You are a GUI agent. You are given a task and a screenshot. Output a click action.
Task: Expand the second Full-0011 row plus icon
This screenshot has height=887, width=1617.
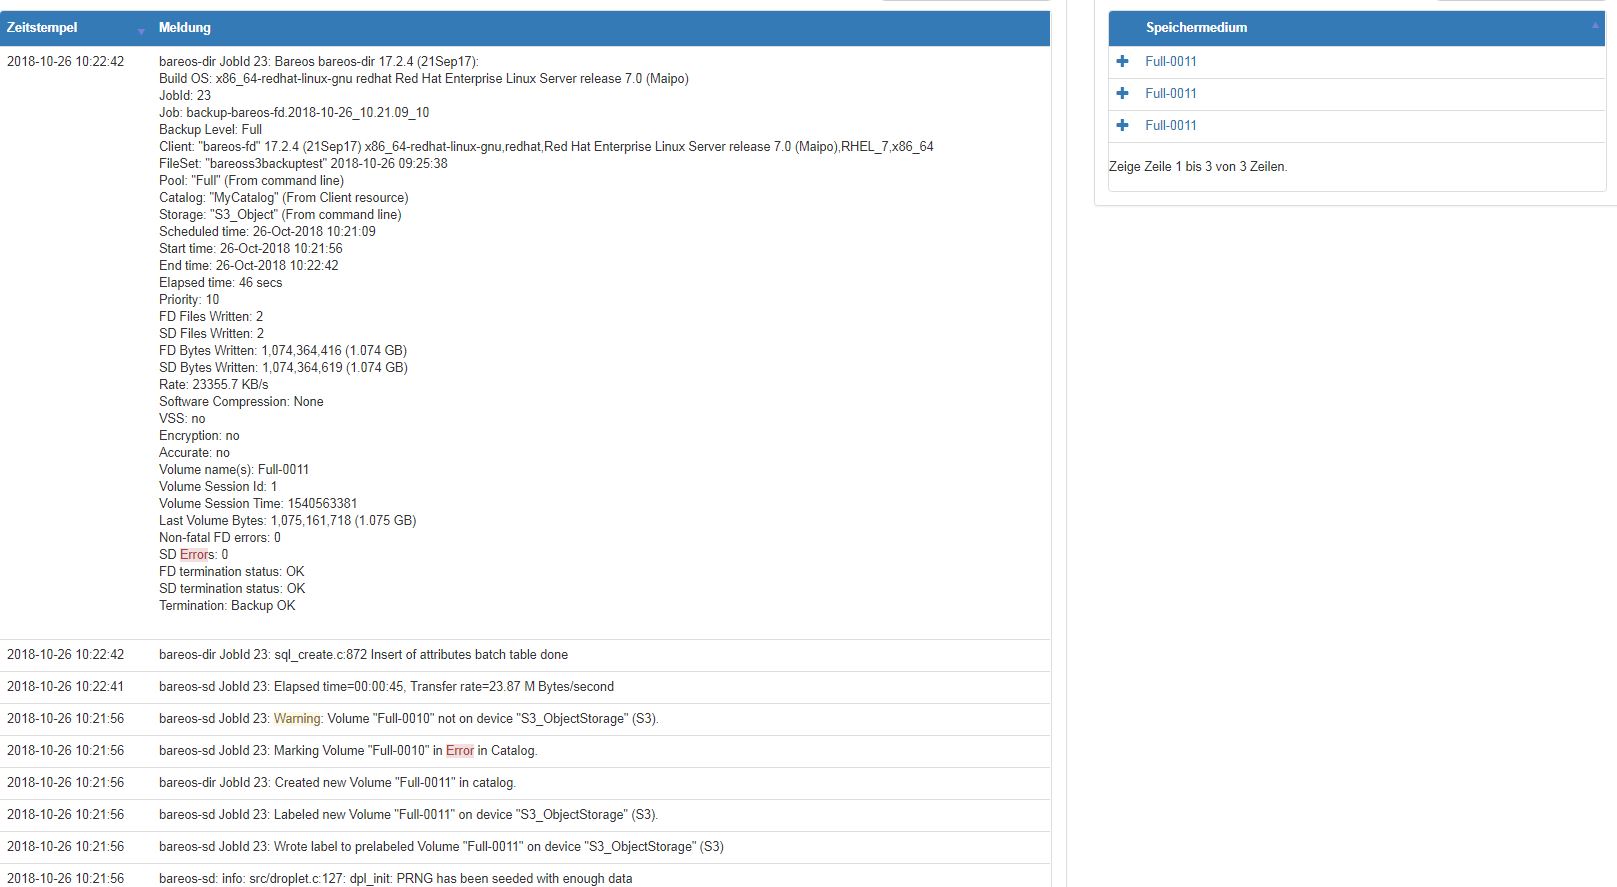1122,93
